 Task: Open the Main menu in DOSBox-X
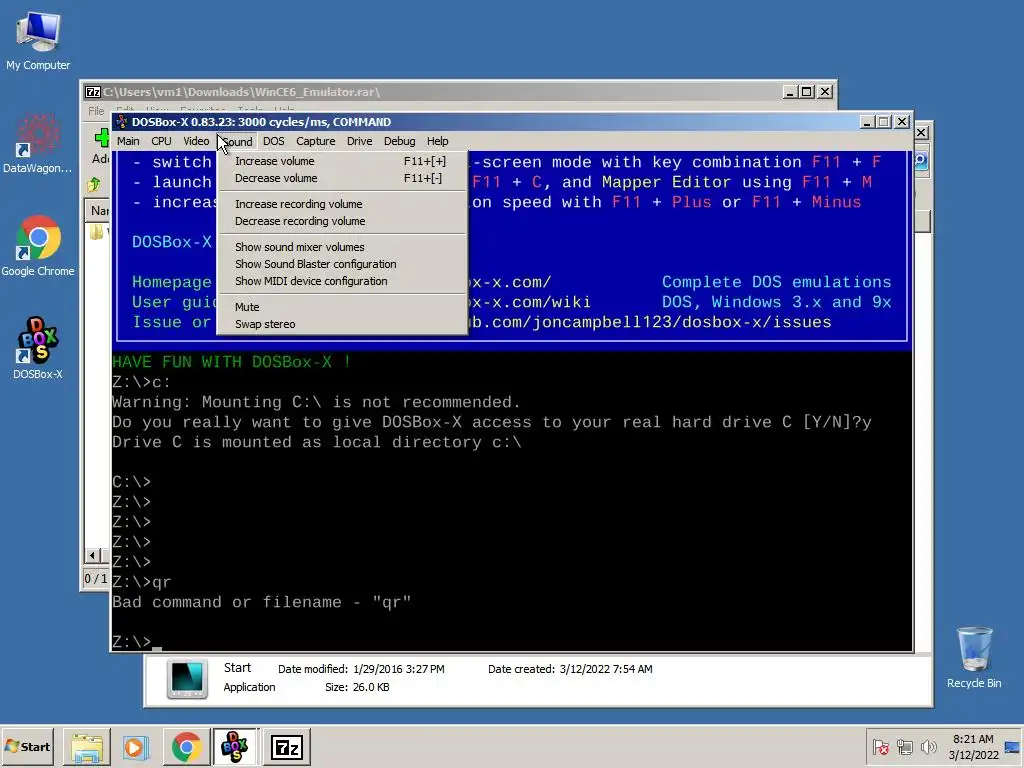pyautogui.click(x=128, y=141)
